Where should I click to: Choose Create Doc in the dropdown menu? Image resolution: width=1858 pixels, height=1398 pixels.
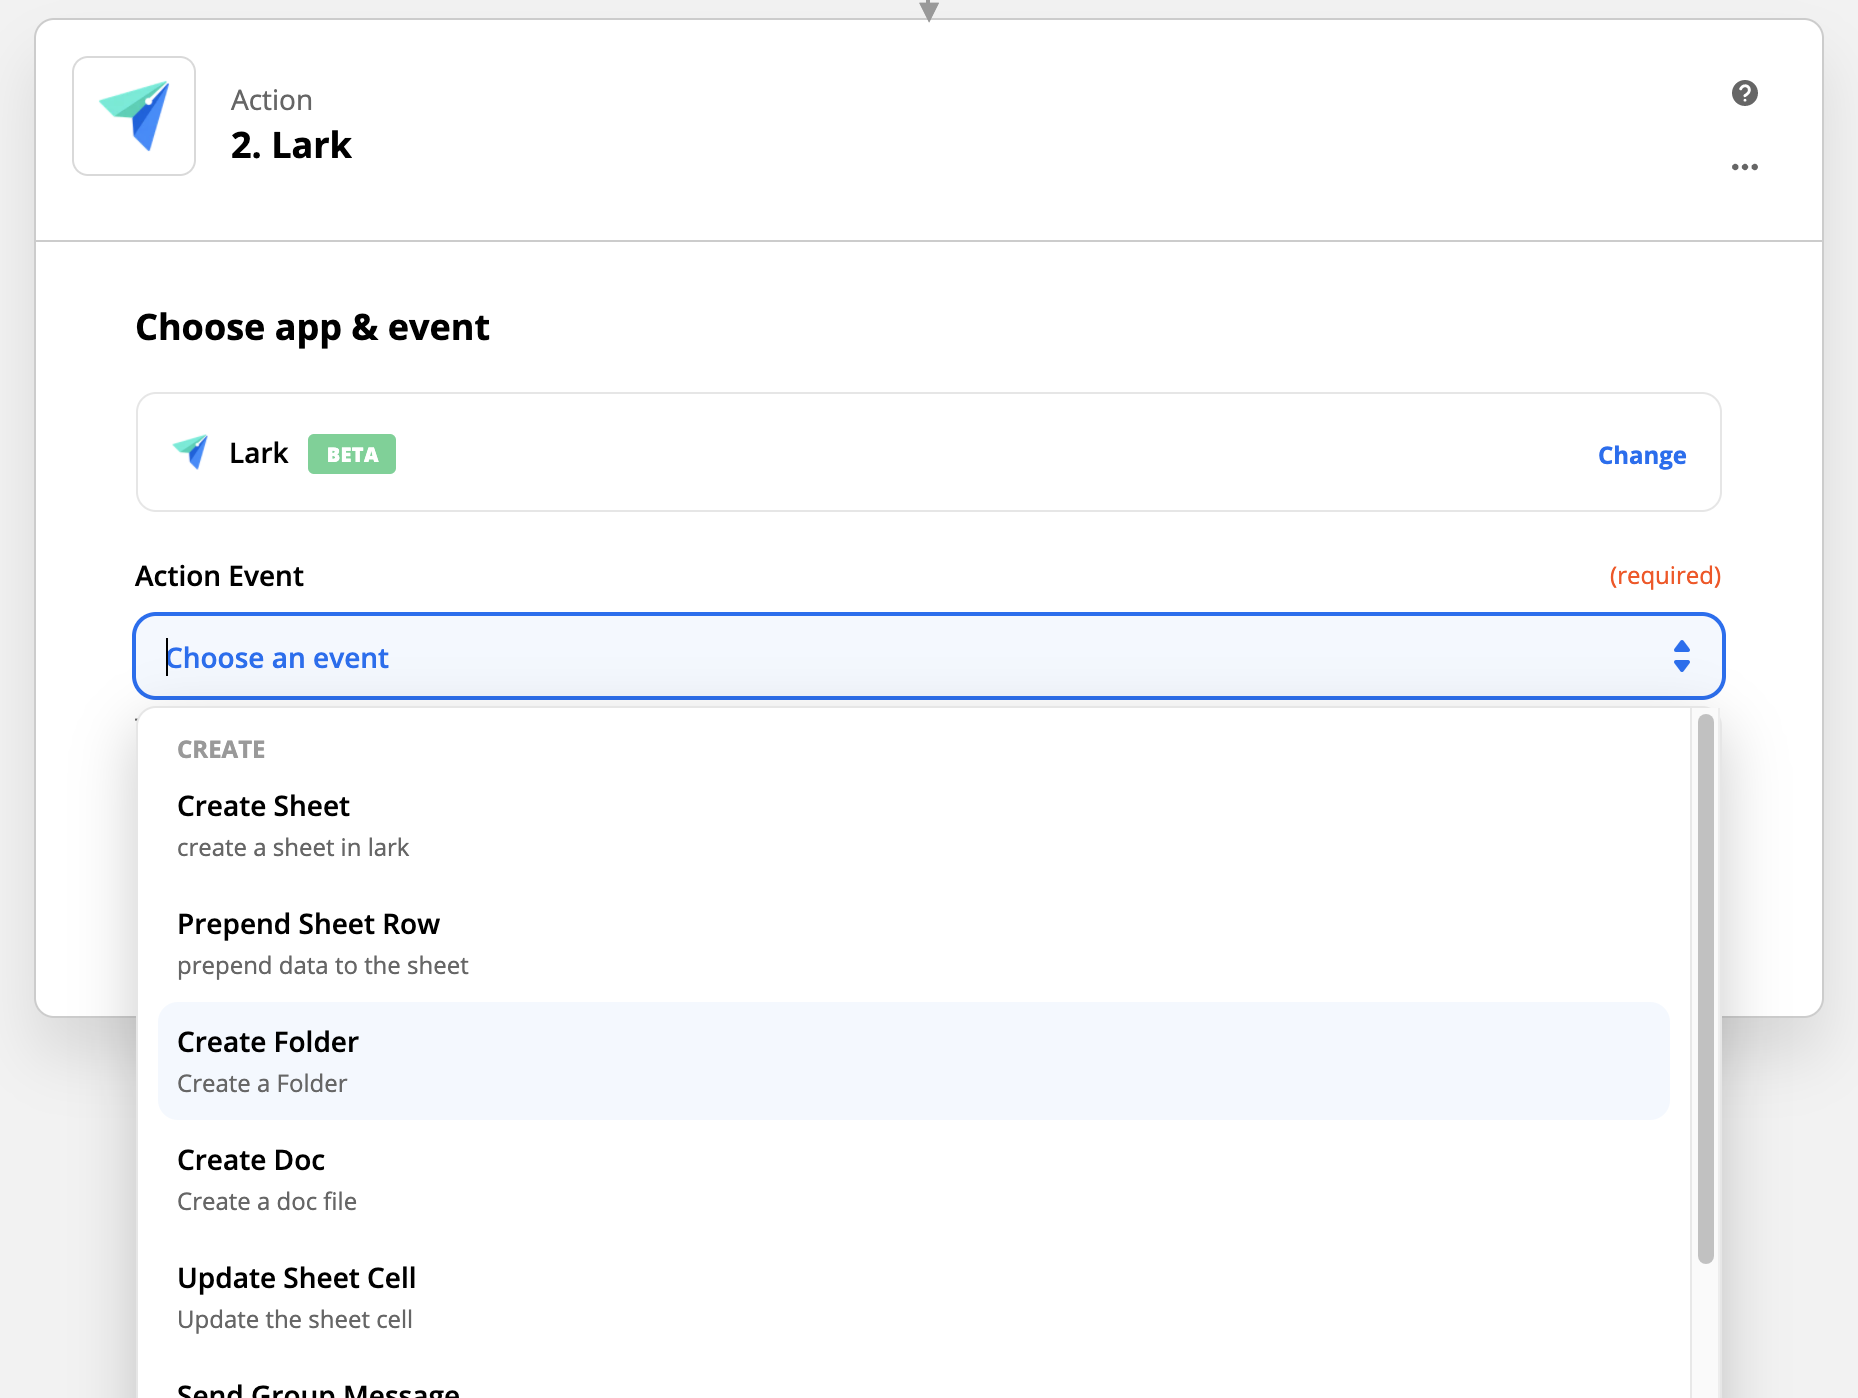tap(250, 1160)
